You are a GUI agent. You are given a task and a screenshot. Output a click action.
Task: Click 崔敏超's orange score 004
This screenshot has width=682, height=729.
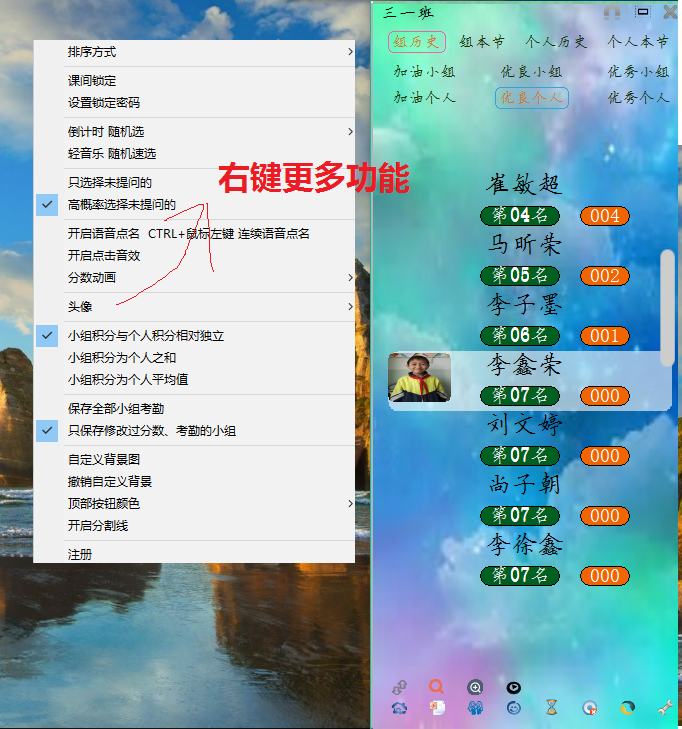[x=605, y=216]
